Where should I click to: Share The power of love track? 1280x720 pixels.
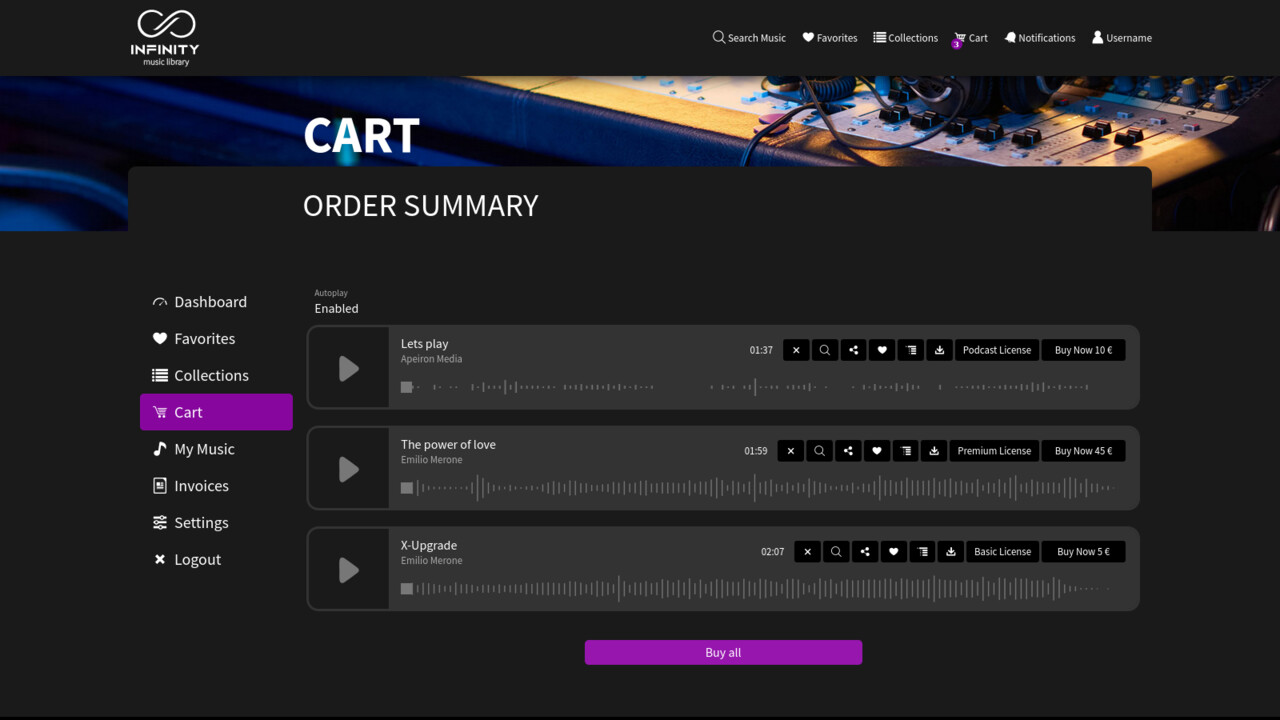point(848,451)
